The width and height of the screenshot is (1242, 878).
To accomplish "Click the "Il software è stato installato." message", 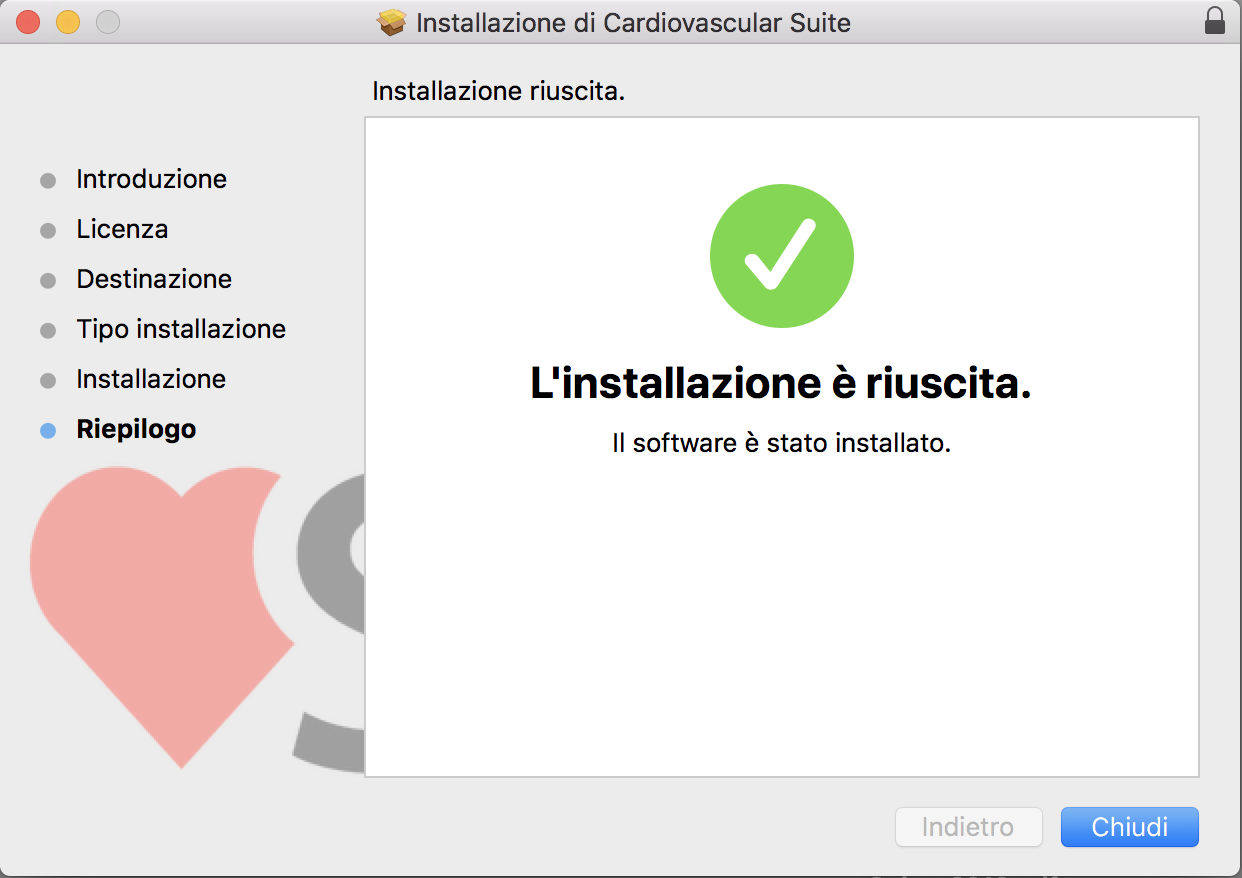I will click(x=781, y=442).
